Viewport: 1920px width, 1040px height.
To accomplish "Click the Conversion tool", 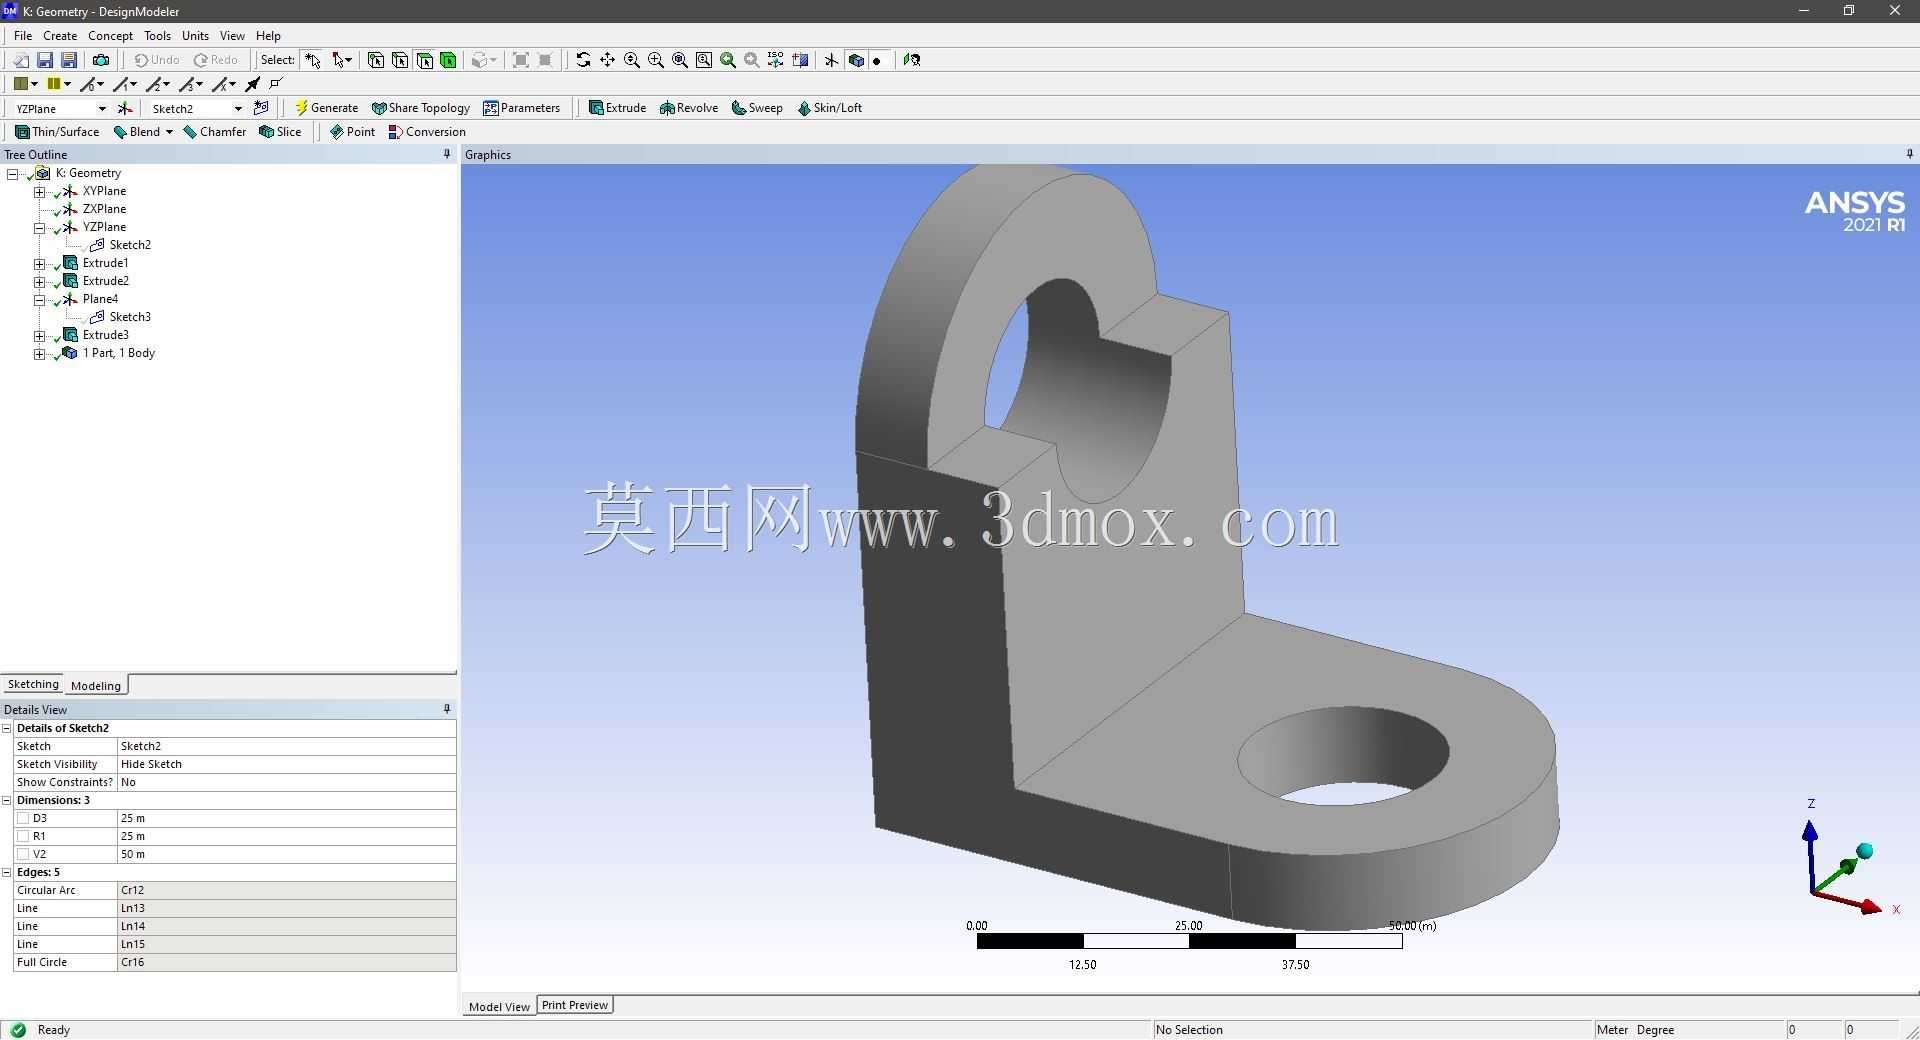I will coord(427,132).
